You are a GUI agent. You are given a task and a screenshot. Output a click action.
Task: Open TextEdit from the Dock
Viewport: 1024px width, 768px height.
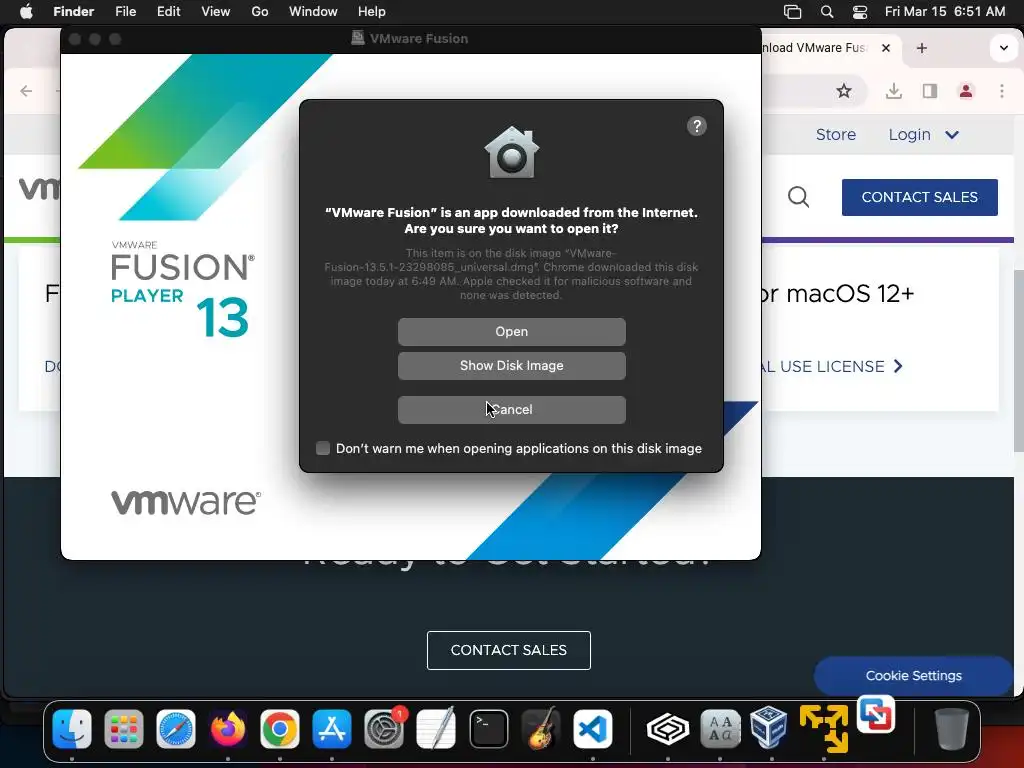coord(436,729)
